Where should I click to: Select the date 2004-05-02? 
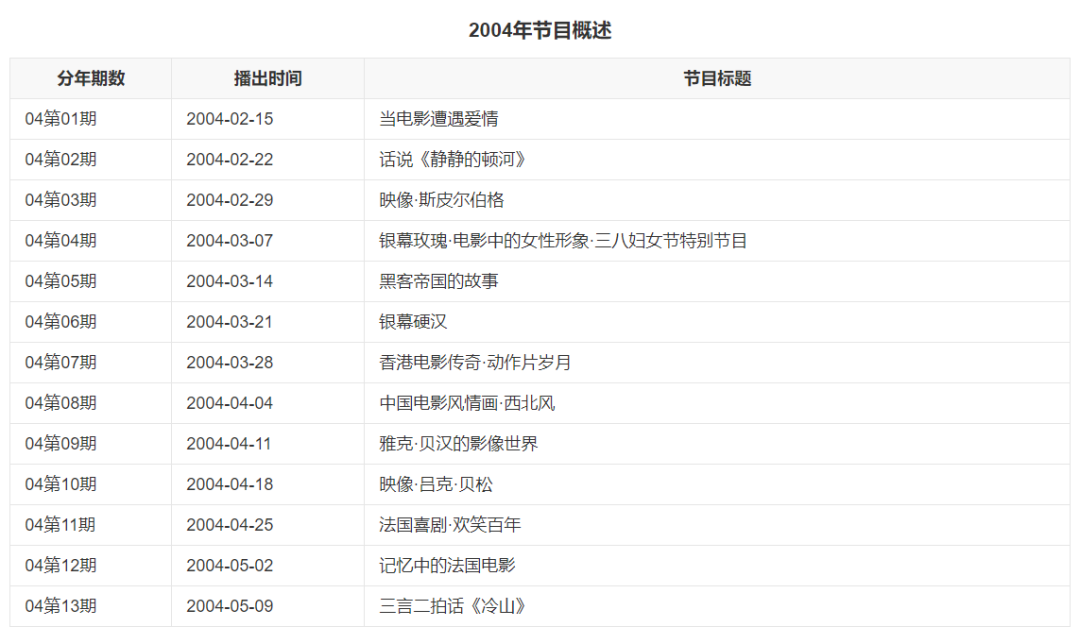coord(229,566)
